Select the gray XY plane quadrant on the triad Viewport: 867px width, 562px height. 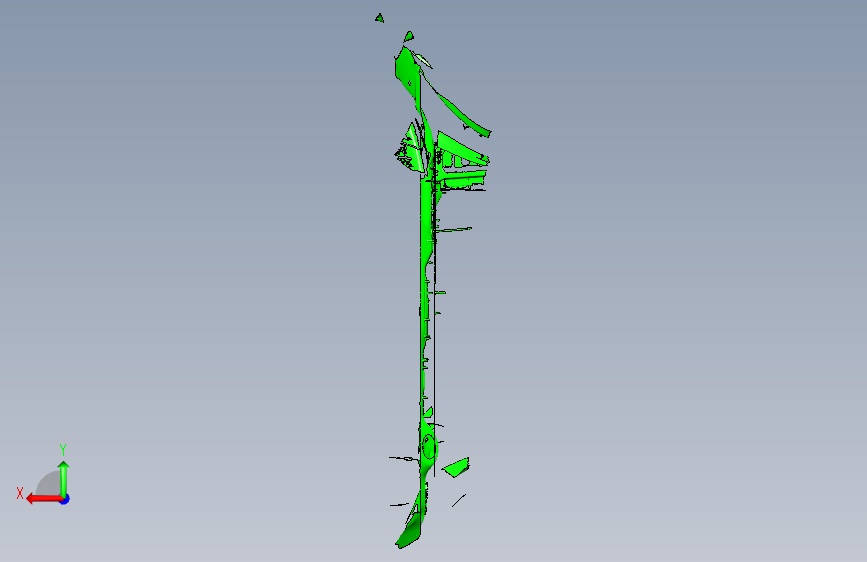coord(49,485)
